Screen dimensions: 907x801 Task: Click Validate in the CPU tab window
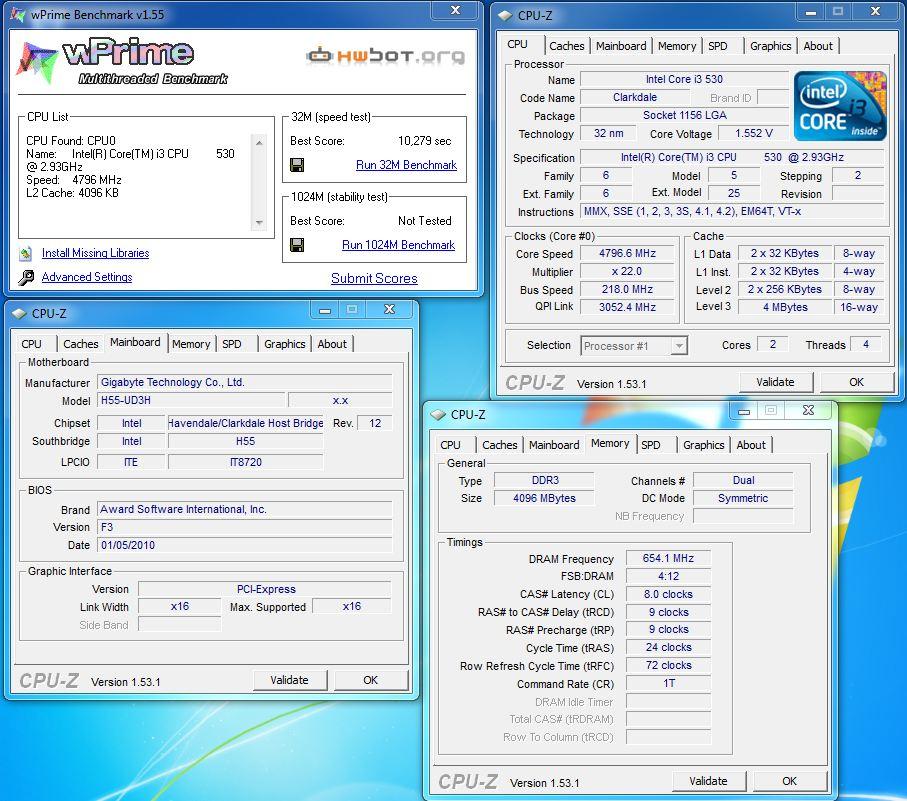(x=775, y=382)
